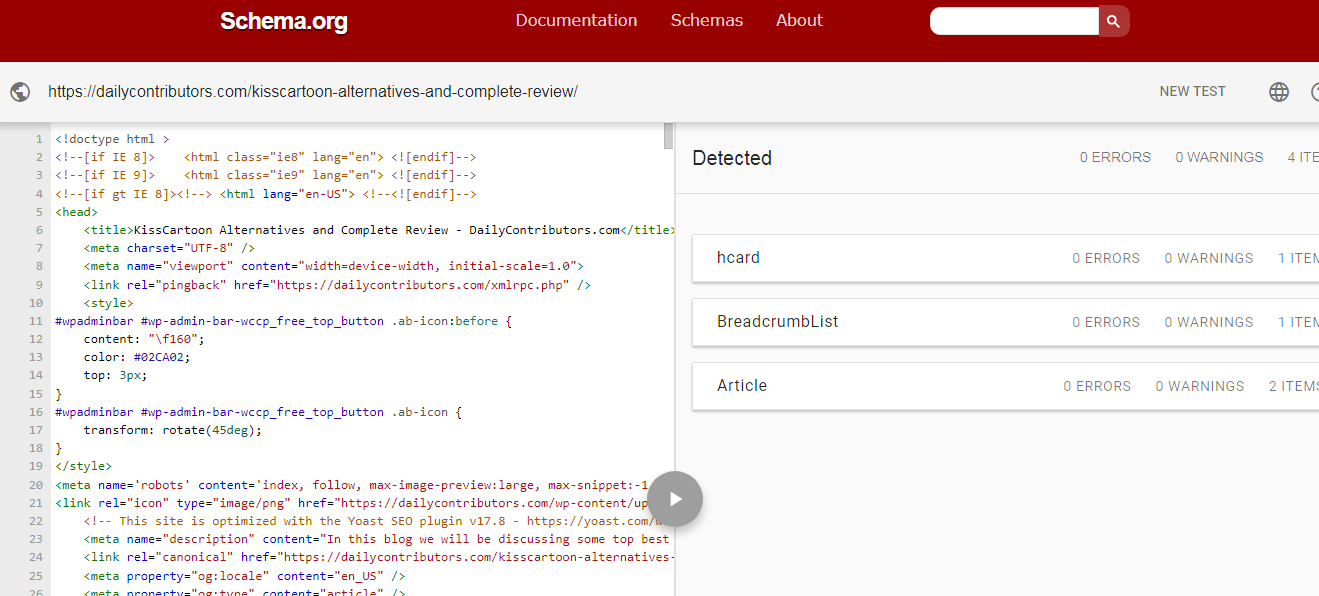Click the globe icon beside the tested URL
This screenshot has width=1319, height=596.
click(20, 91)
